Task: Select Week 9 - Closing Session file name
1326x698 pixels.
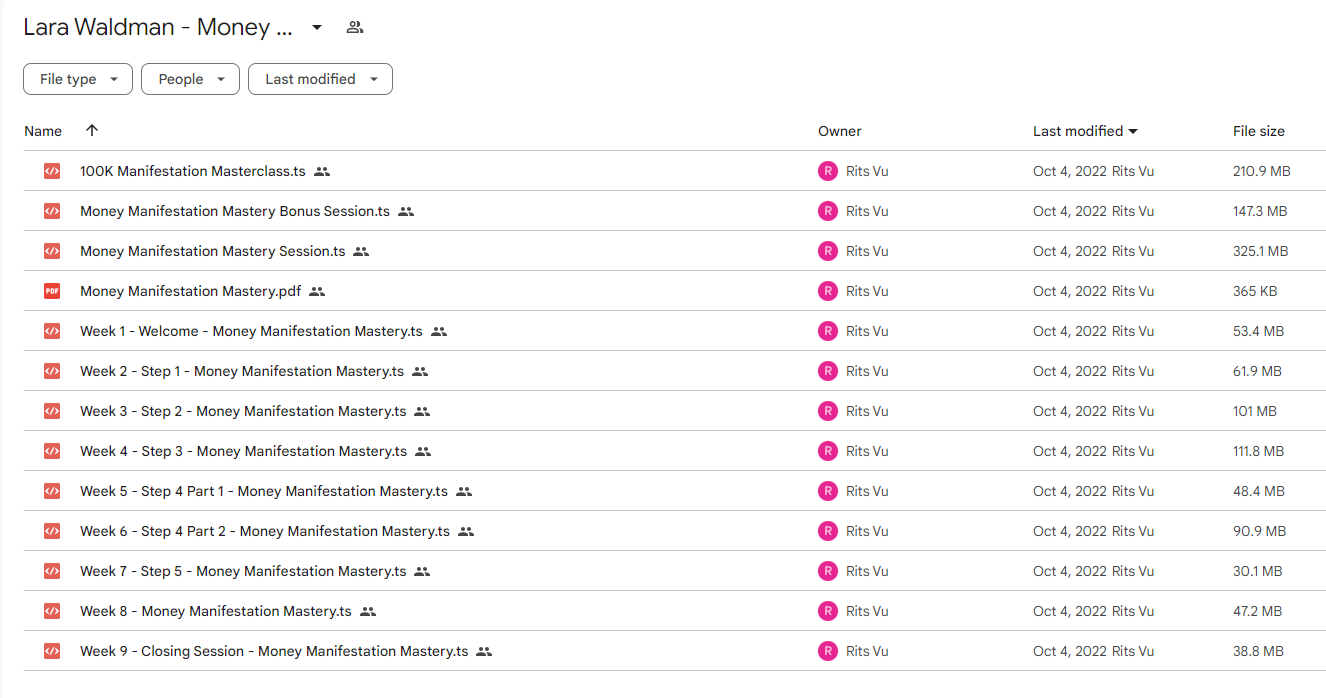Action: click(274, 651)
